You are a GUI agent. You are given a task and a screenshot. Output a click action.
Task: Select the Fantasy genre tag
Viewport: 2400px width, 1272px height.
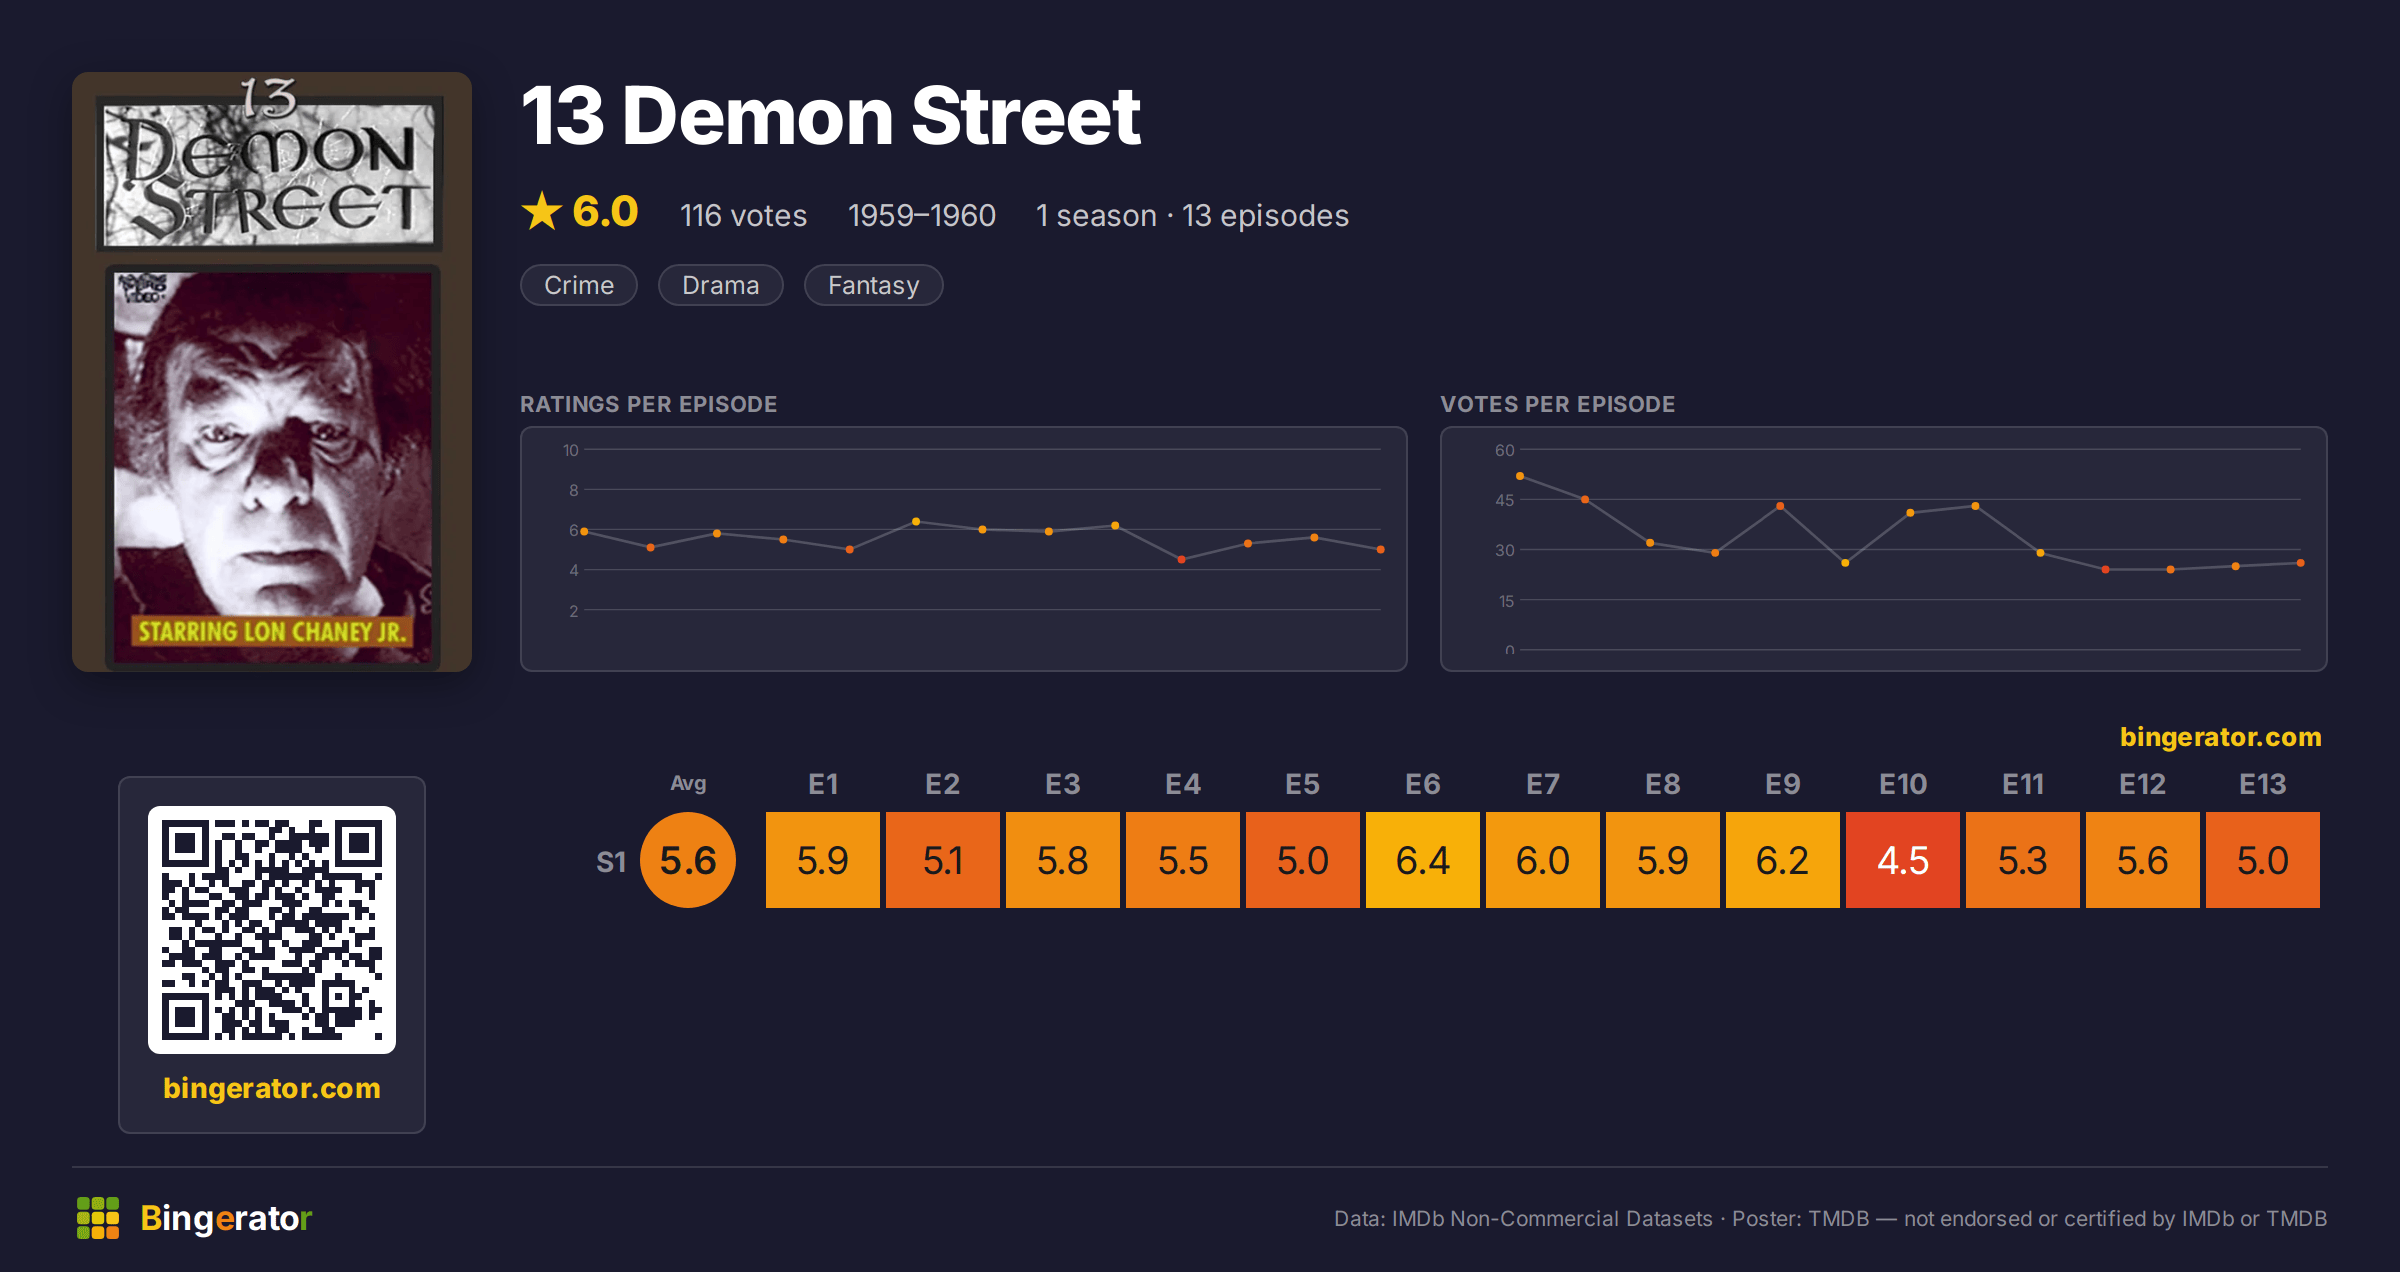tap(874, 285)
